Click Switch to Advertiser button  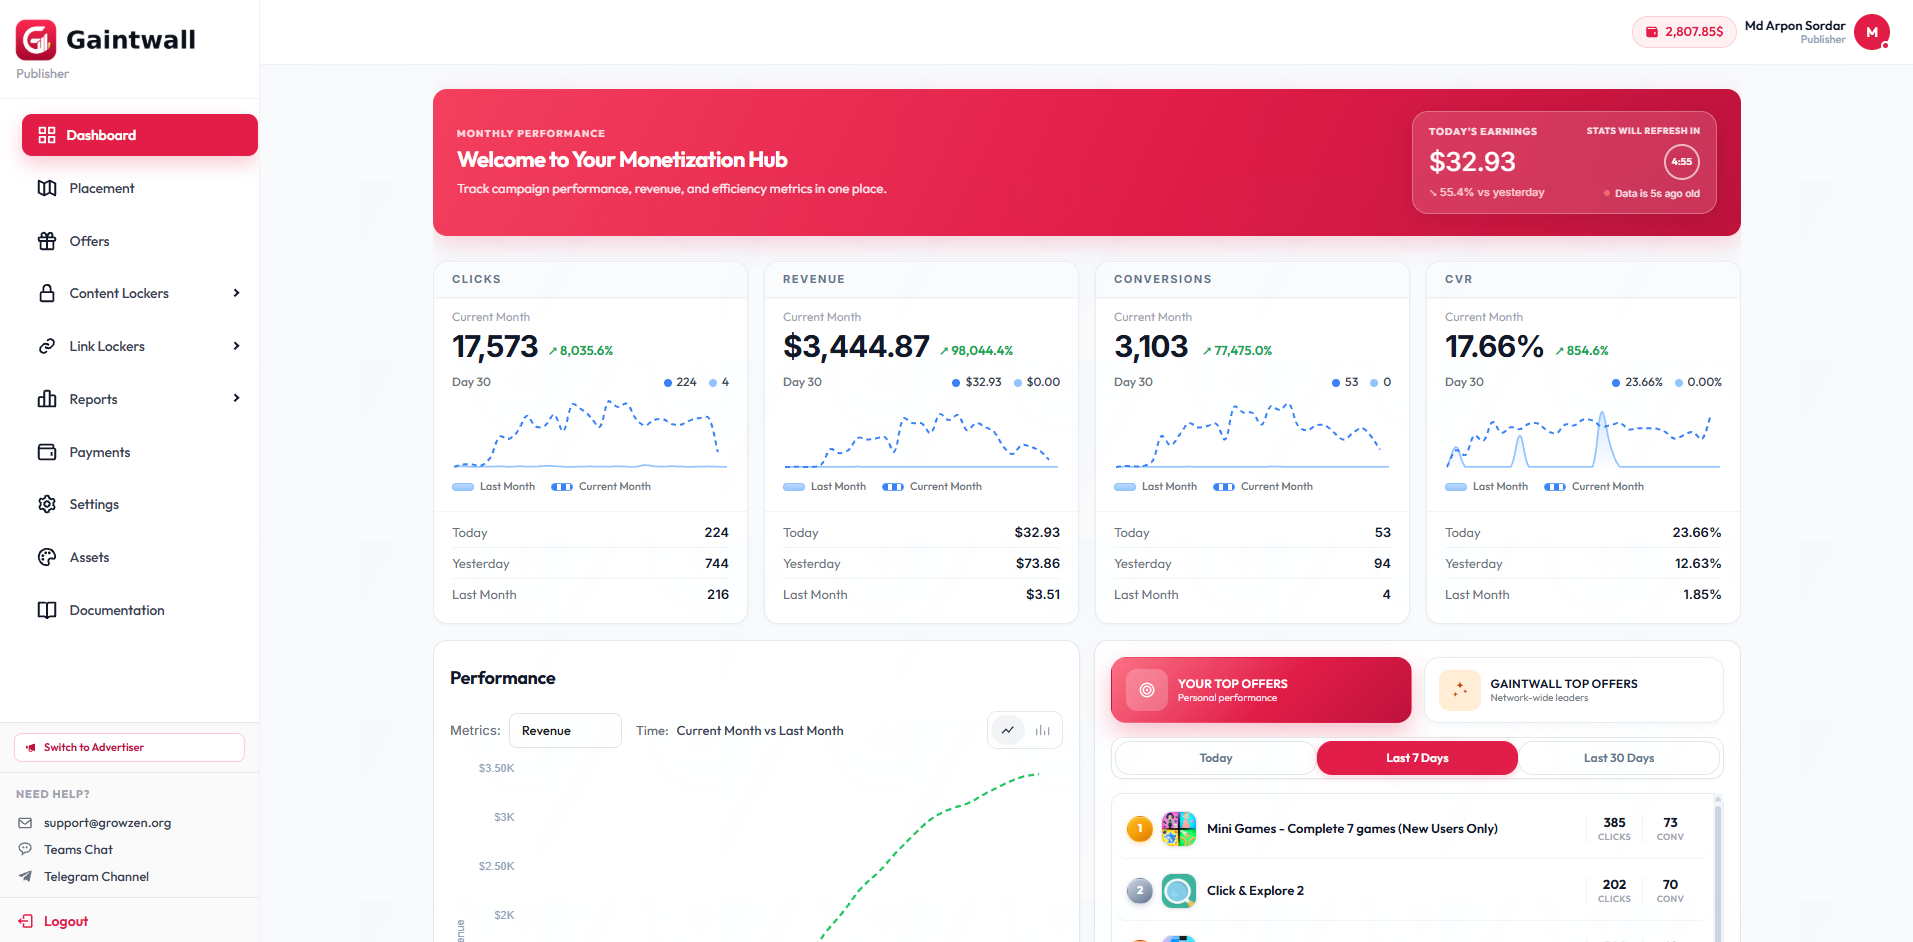click(x=129, y=747)
